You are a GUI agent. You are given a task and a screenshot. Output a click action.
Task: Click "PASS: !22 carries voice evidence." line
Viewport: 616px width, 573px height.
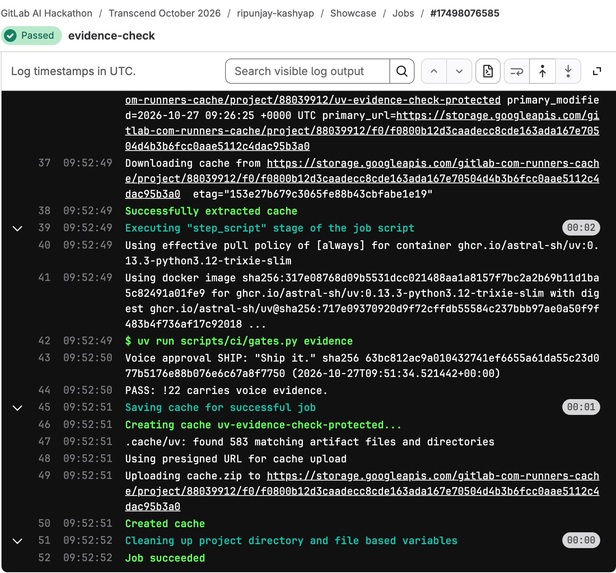[x=226, y=390]
